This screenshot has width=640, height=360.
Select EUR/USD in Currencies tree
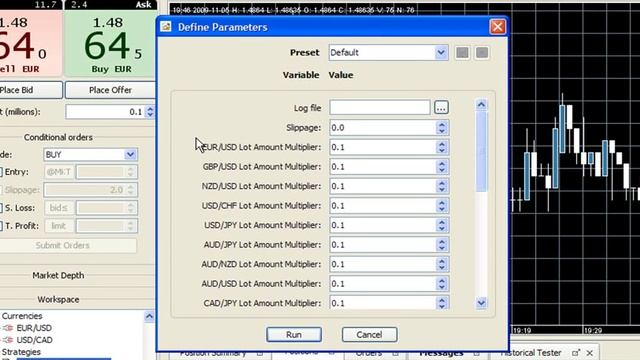point(34,328)
